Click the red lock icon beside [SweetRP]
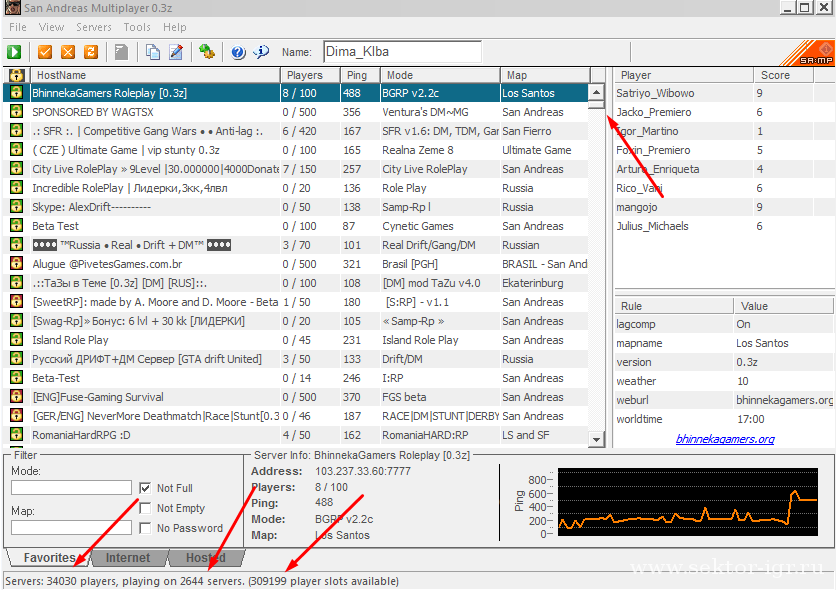836x590 pixels. coord(17,302)
